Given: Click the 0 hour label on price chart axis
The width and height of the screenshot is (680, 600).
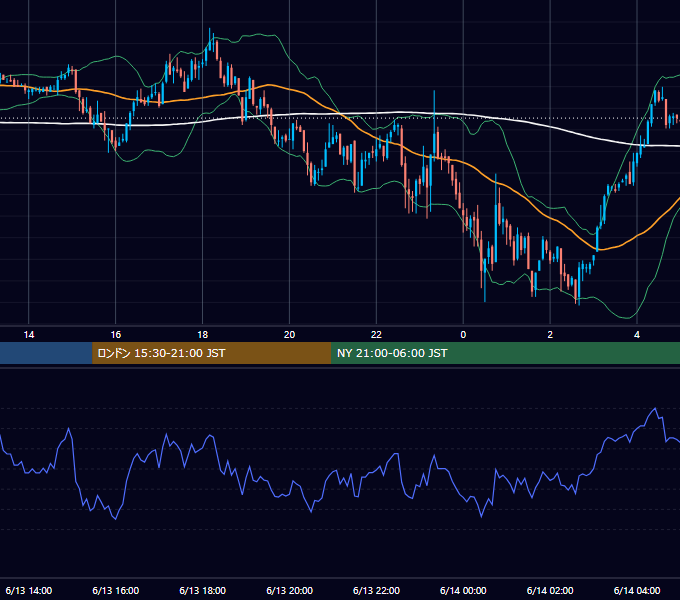Looking at the screenshot, I should 463,335.
